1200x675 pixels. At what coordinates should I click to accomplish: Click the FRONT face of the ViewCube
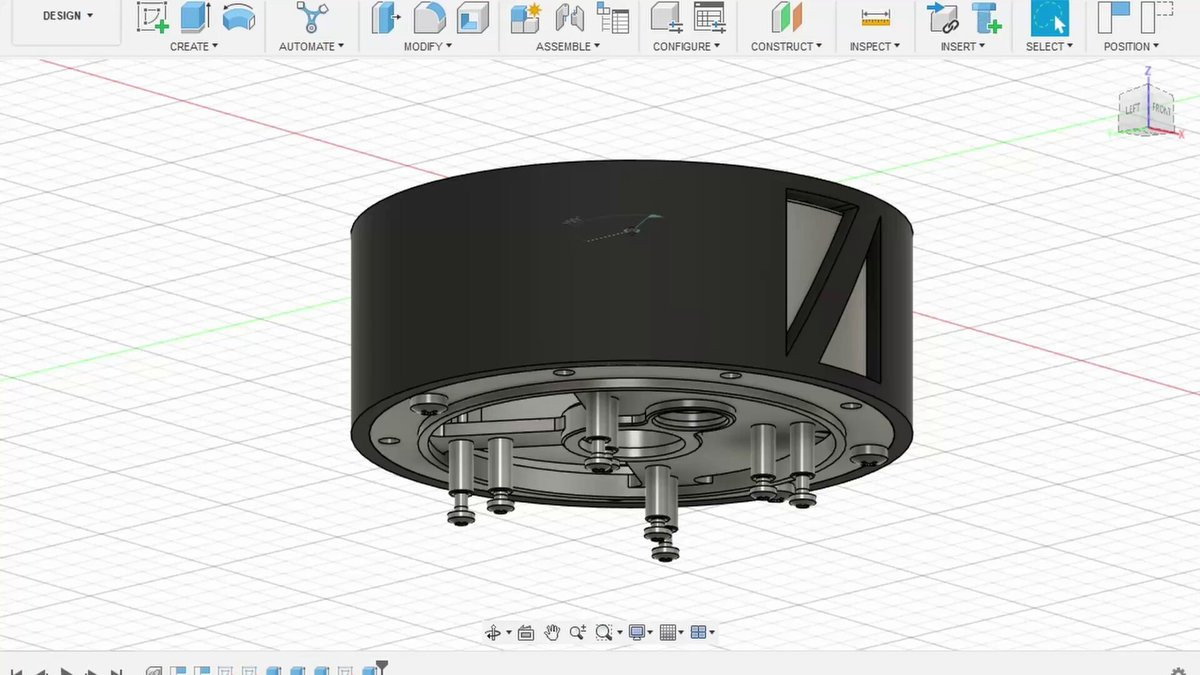[1161, 108]
